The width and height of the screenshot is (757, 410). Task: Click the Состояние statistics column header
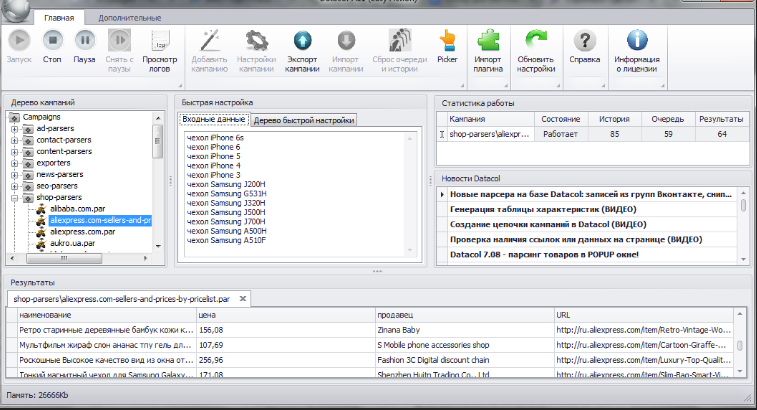(561, 119)
